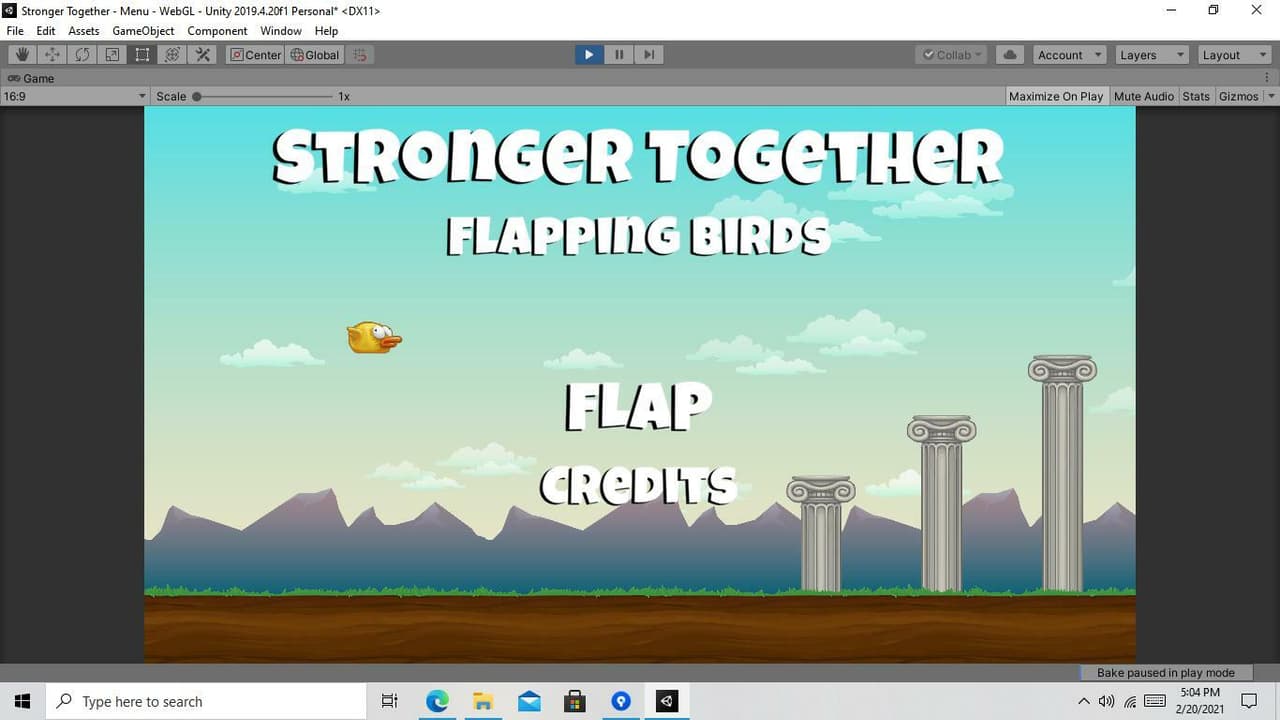The height and width of the screenshot is (720, 1280).
Task: Click the Game view Scale slider handle
Action: [197, 96]
